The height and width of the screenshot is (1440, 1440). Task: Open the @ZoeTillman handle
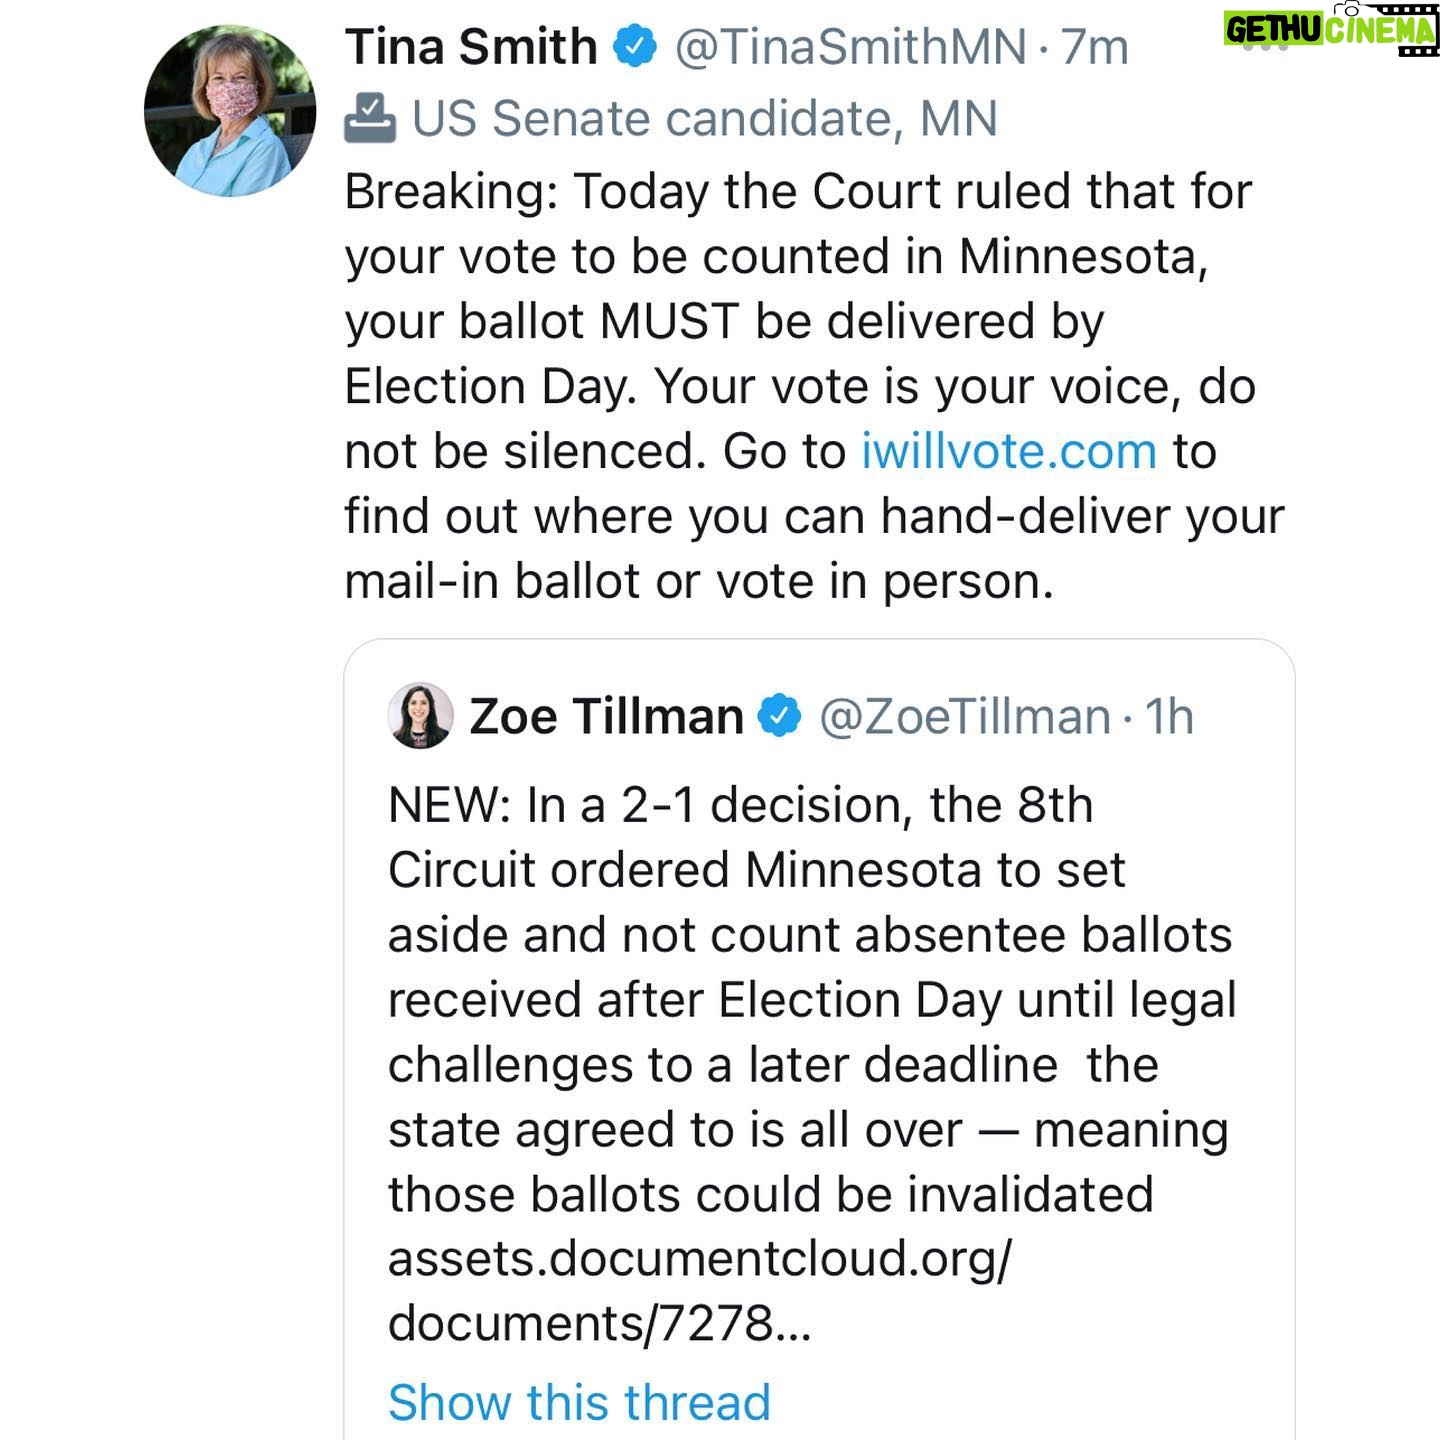click(x=965, y=716)
